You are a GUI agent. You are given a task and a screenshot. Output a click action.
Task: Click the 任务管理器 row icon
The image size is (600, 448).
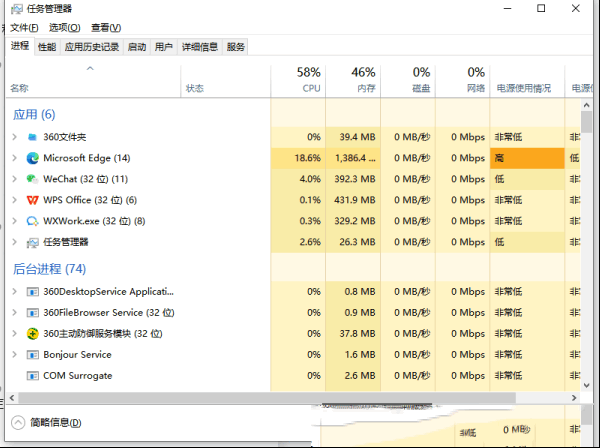click(x=33, y=242)
